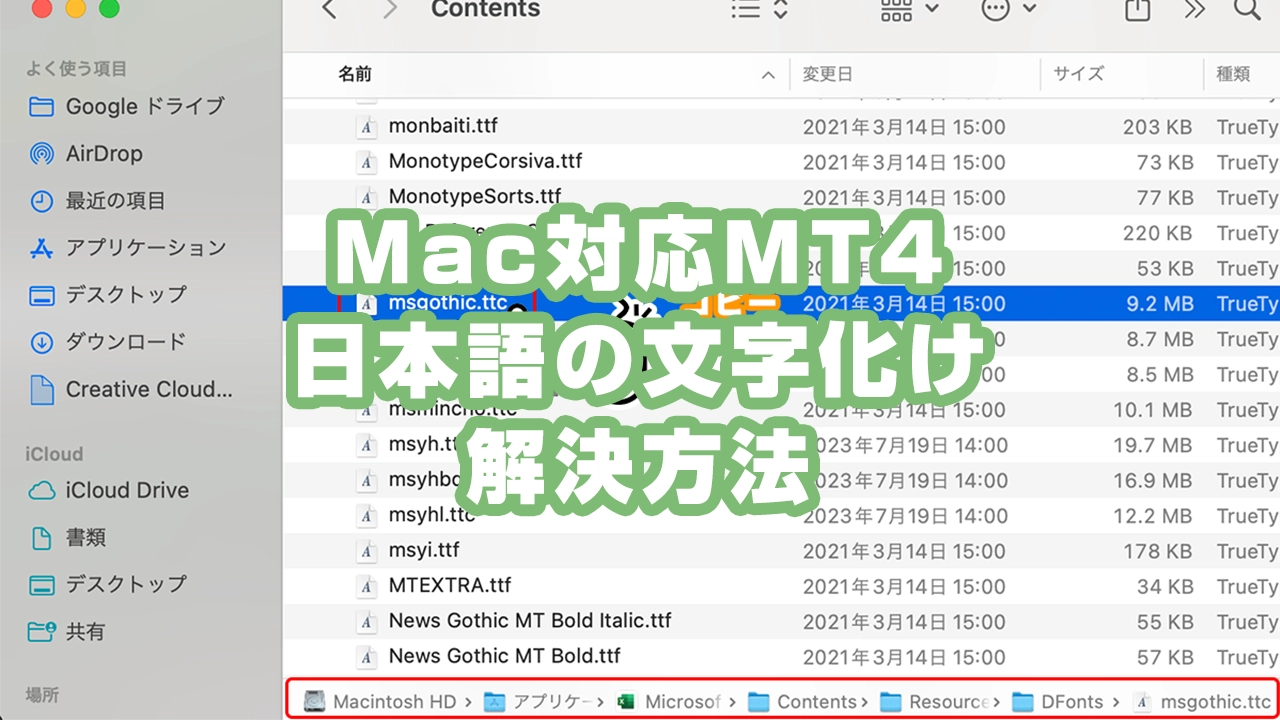The width and height of the screenshot is (1280, 720).
Task: Click the Microsoft Excel path bar item
Action: pos(669,701)
